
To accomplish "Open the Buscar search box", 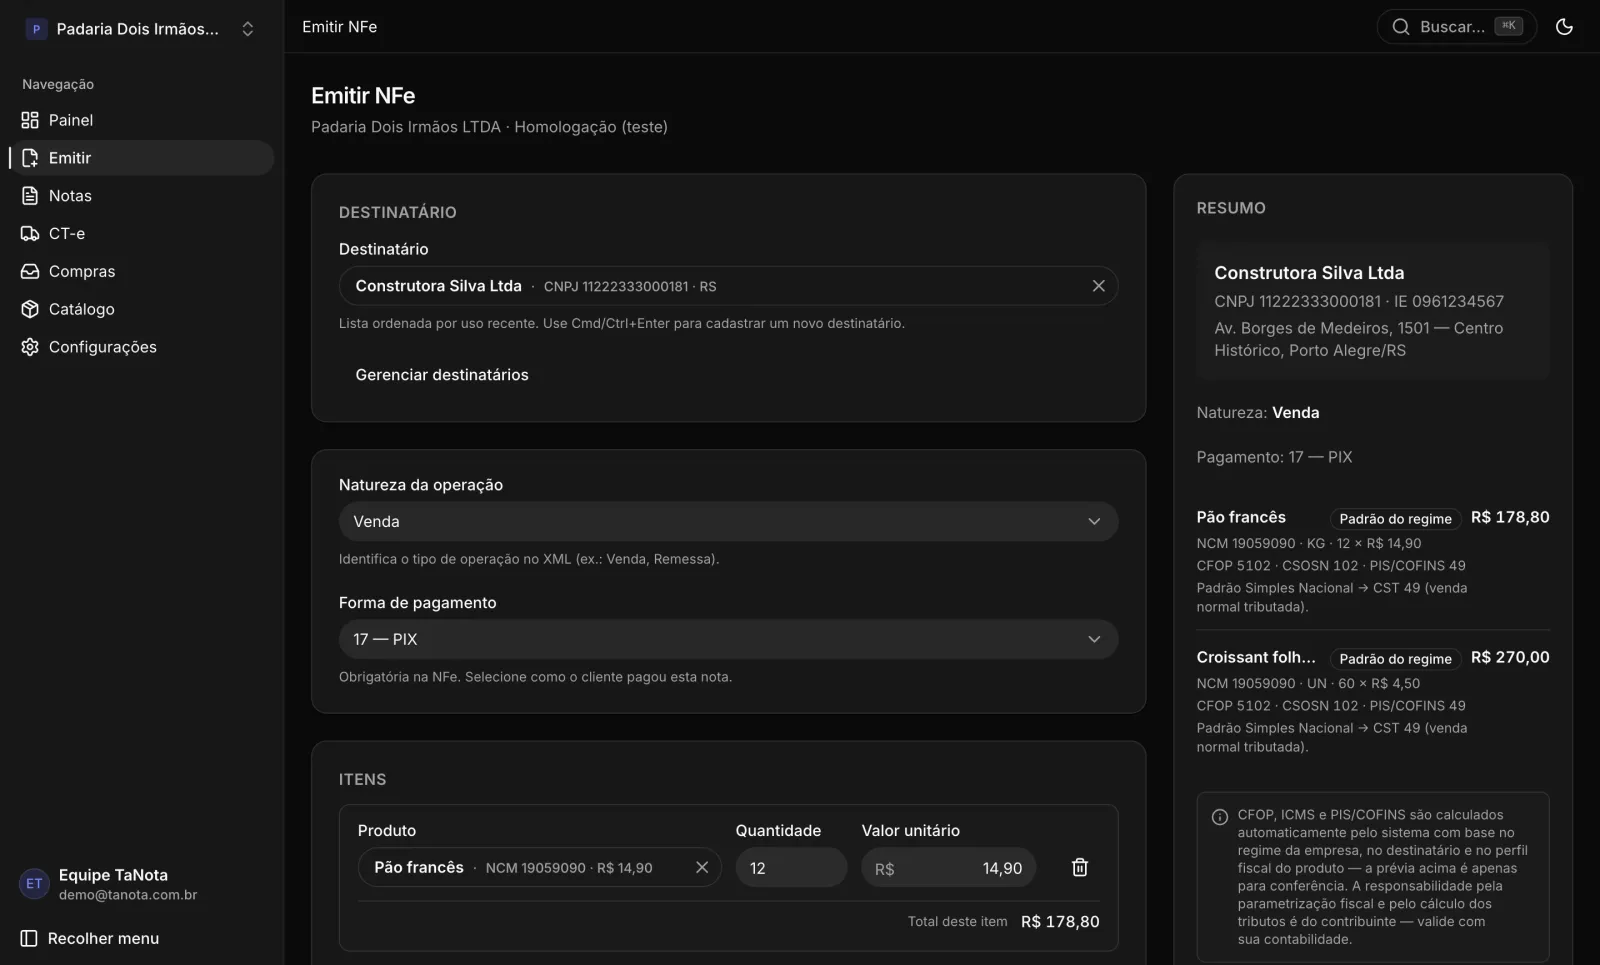I will pyautogui.click(x=1456, y=27).
